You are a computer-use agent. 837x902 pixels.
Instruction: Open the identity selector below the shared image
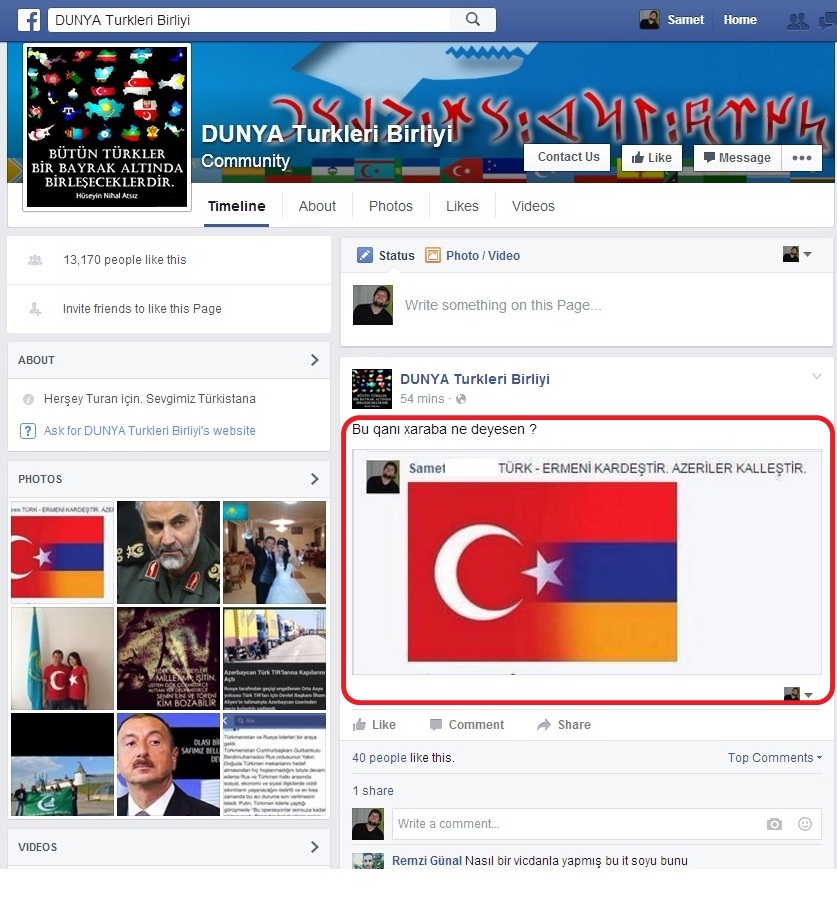coord(798,694)
